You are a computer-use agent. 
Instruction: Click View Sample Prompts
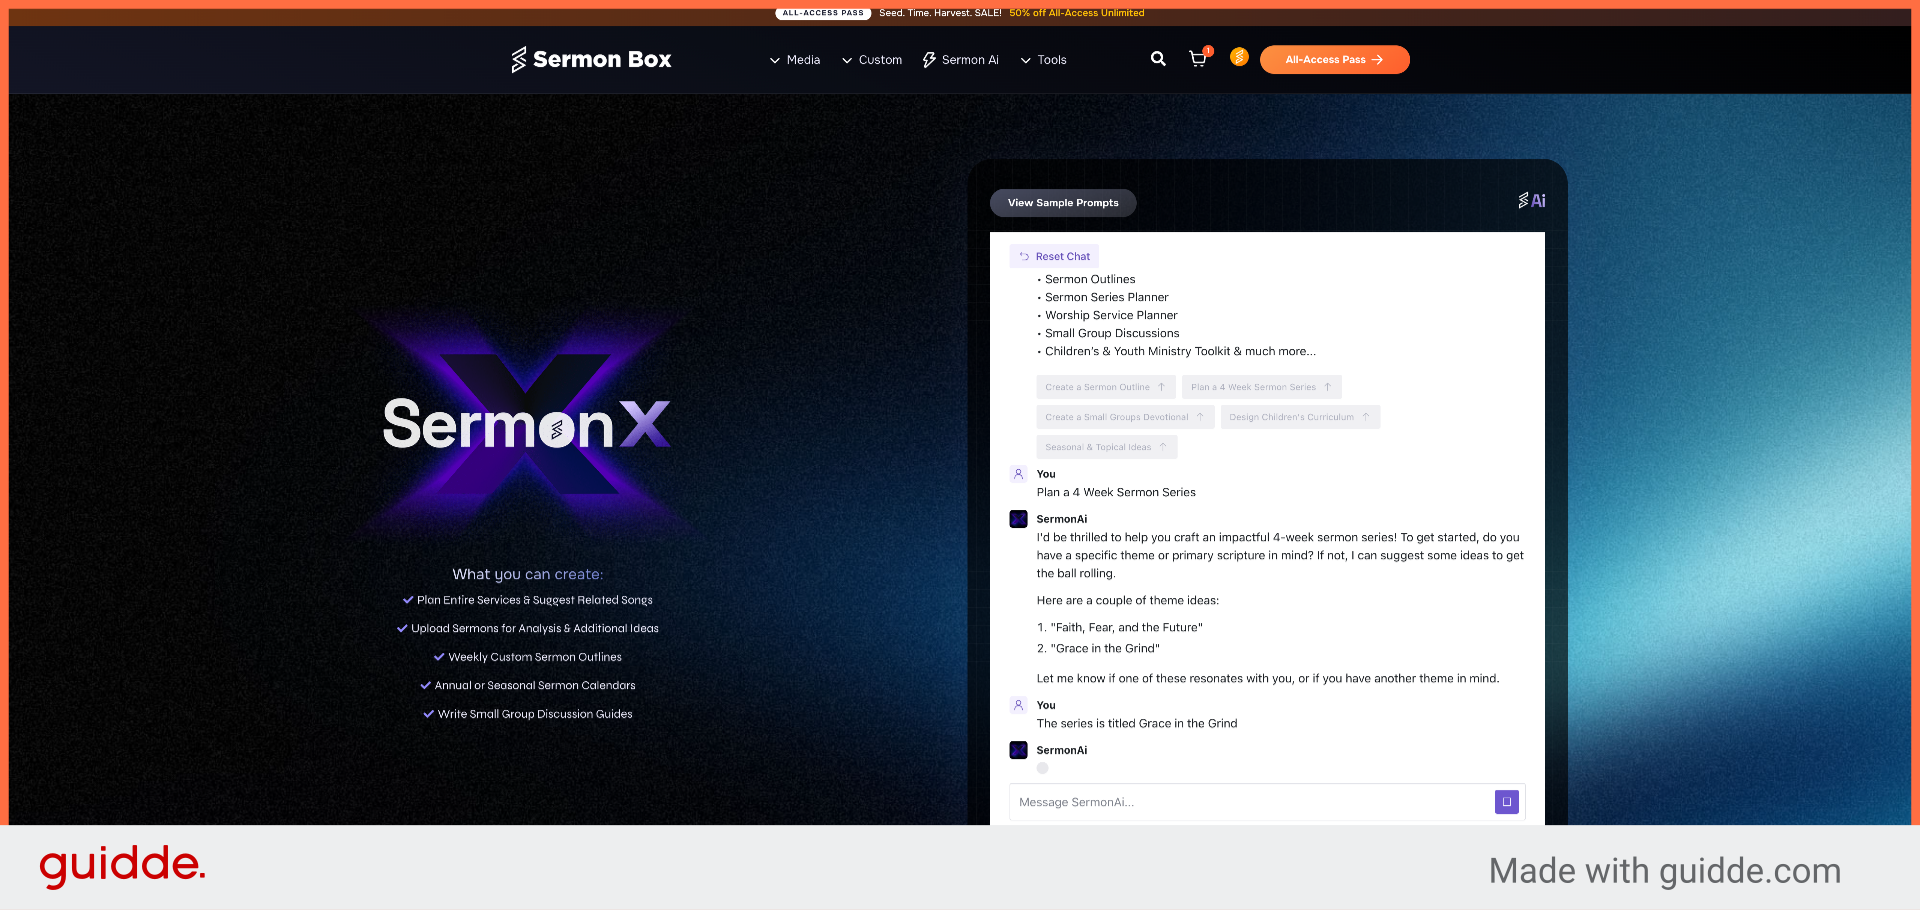(1062, 203)
